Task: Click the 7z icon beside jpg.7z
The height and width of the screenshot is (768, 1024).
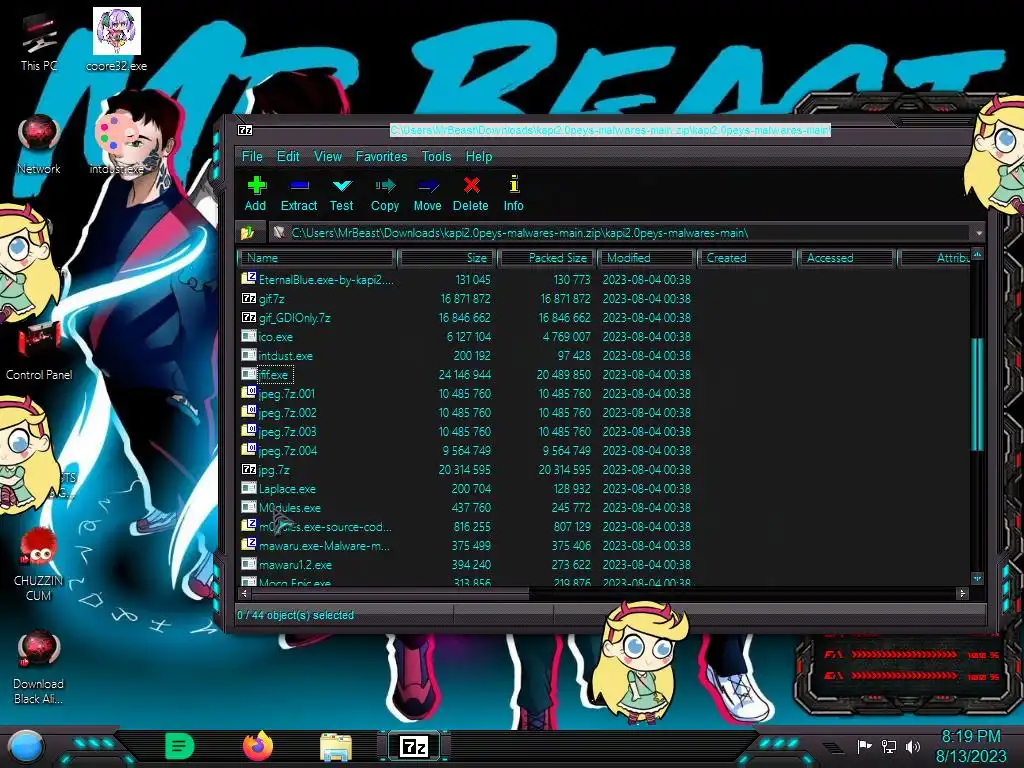Action: pyautogui.click(x=249, y=469)
